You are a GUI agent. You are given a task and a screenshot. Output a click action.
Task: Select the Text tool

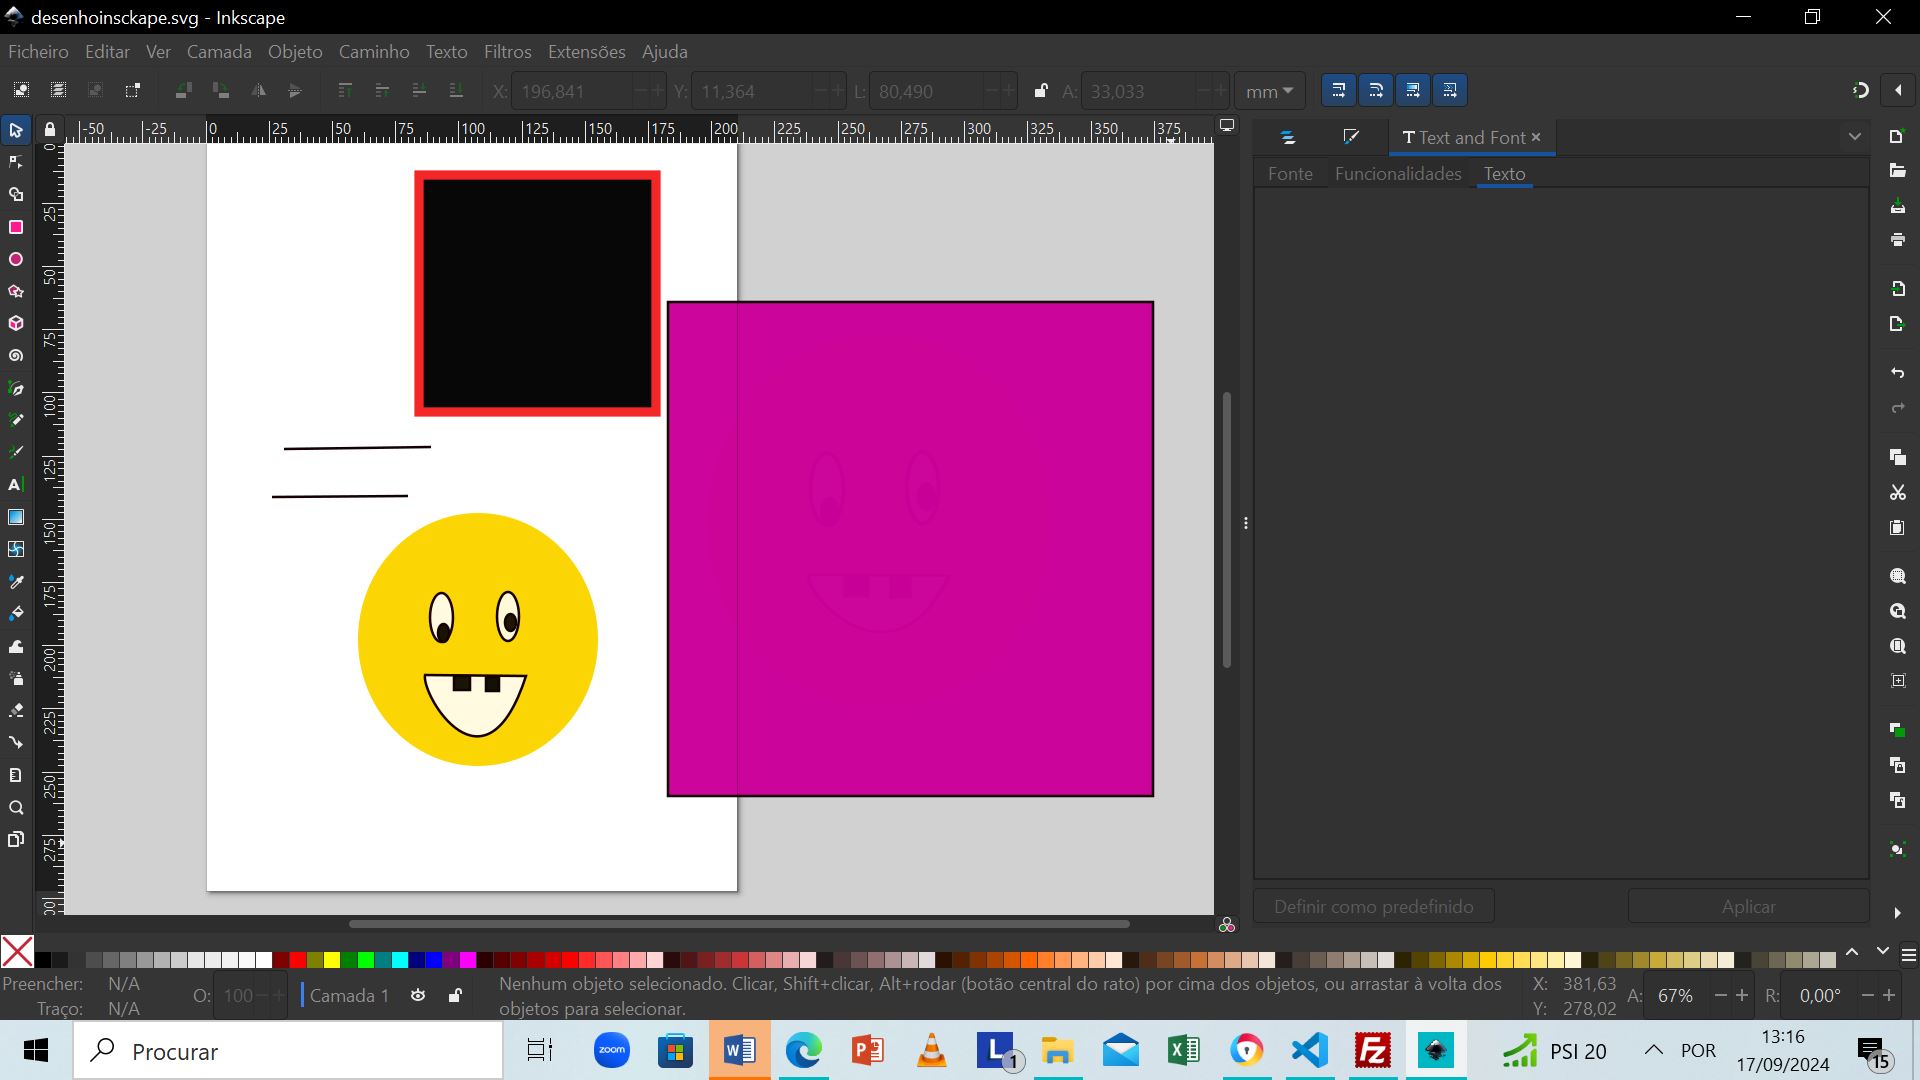click(16, 485)
